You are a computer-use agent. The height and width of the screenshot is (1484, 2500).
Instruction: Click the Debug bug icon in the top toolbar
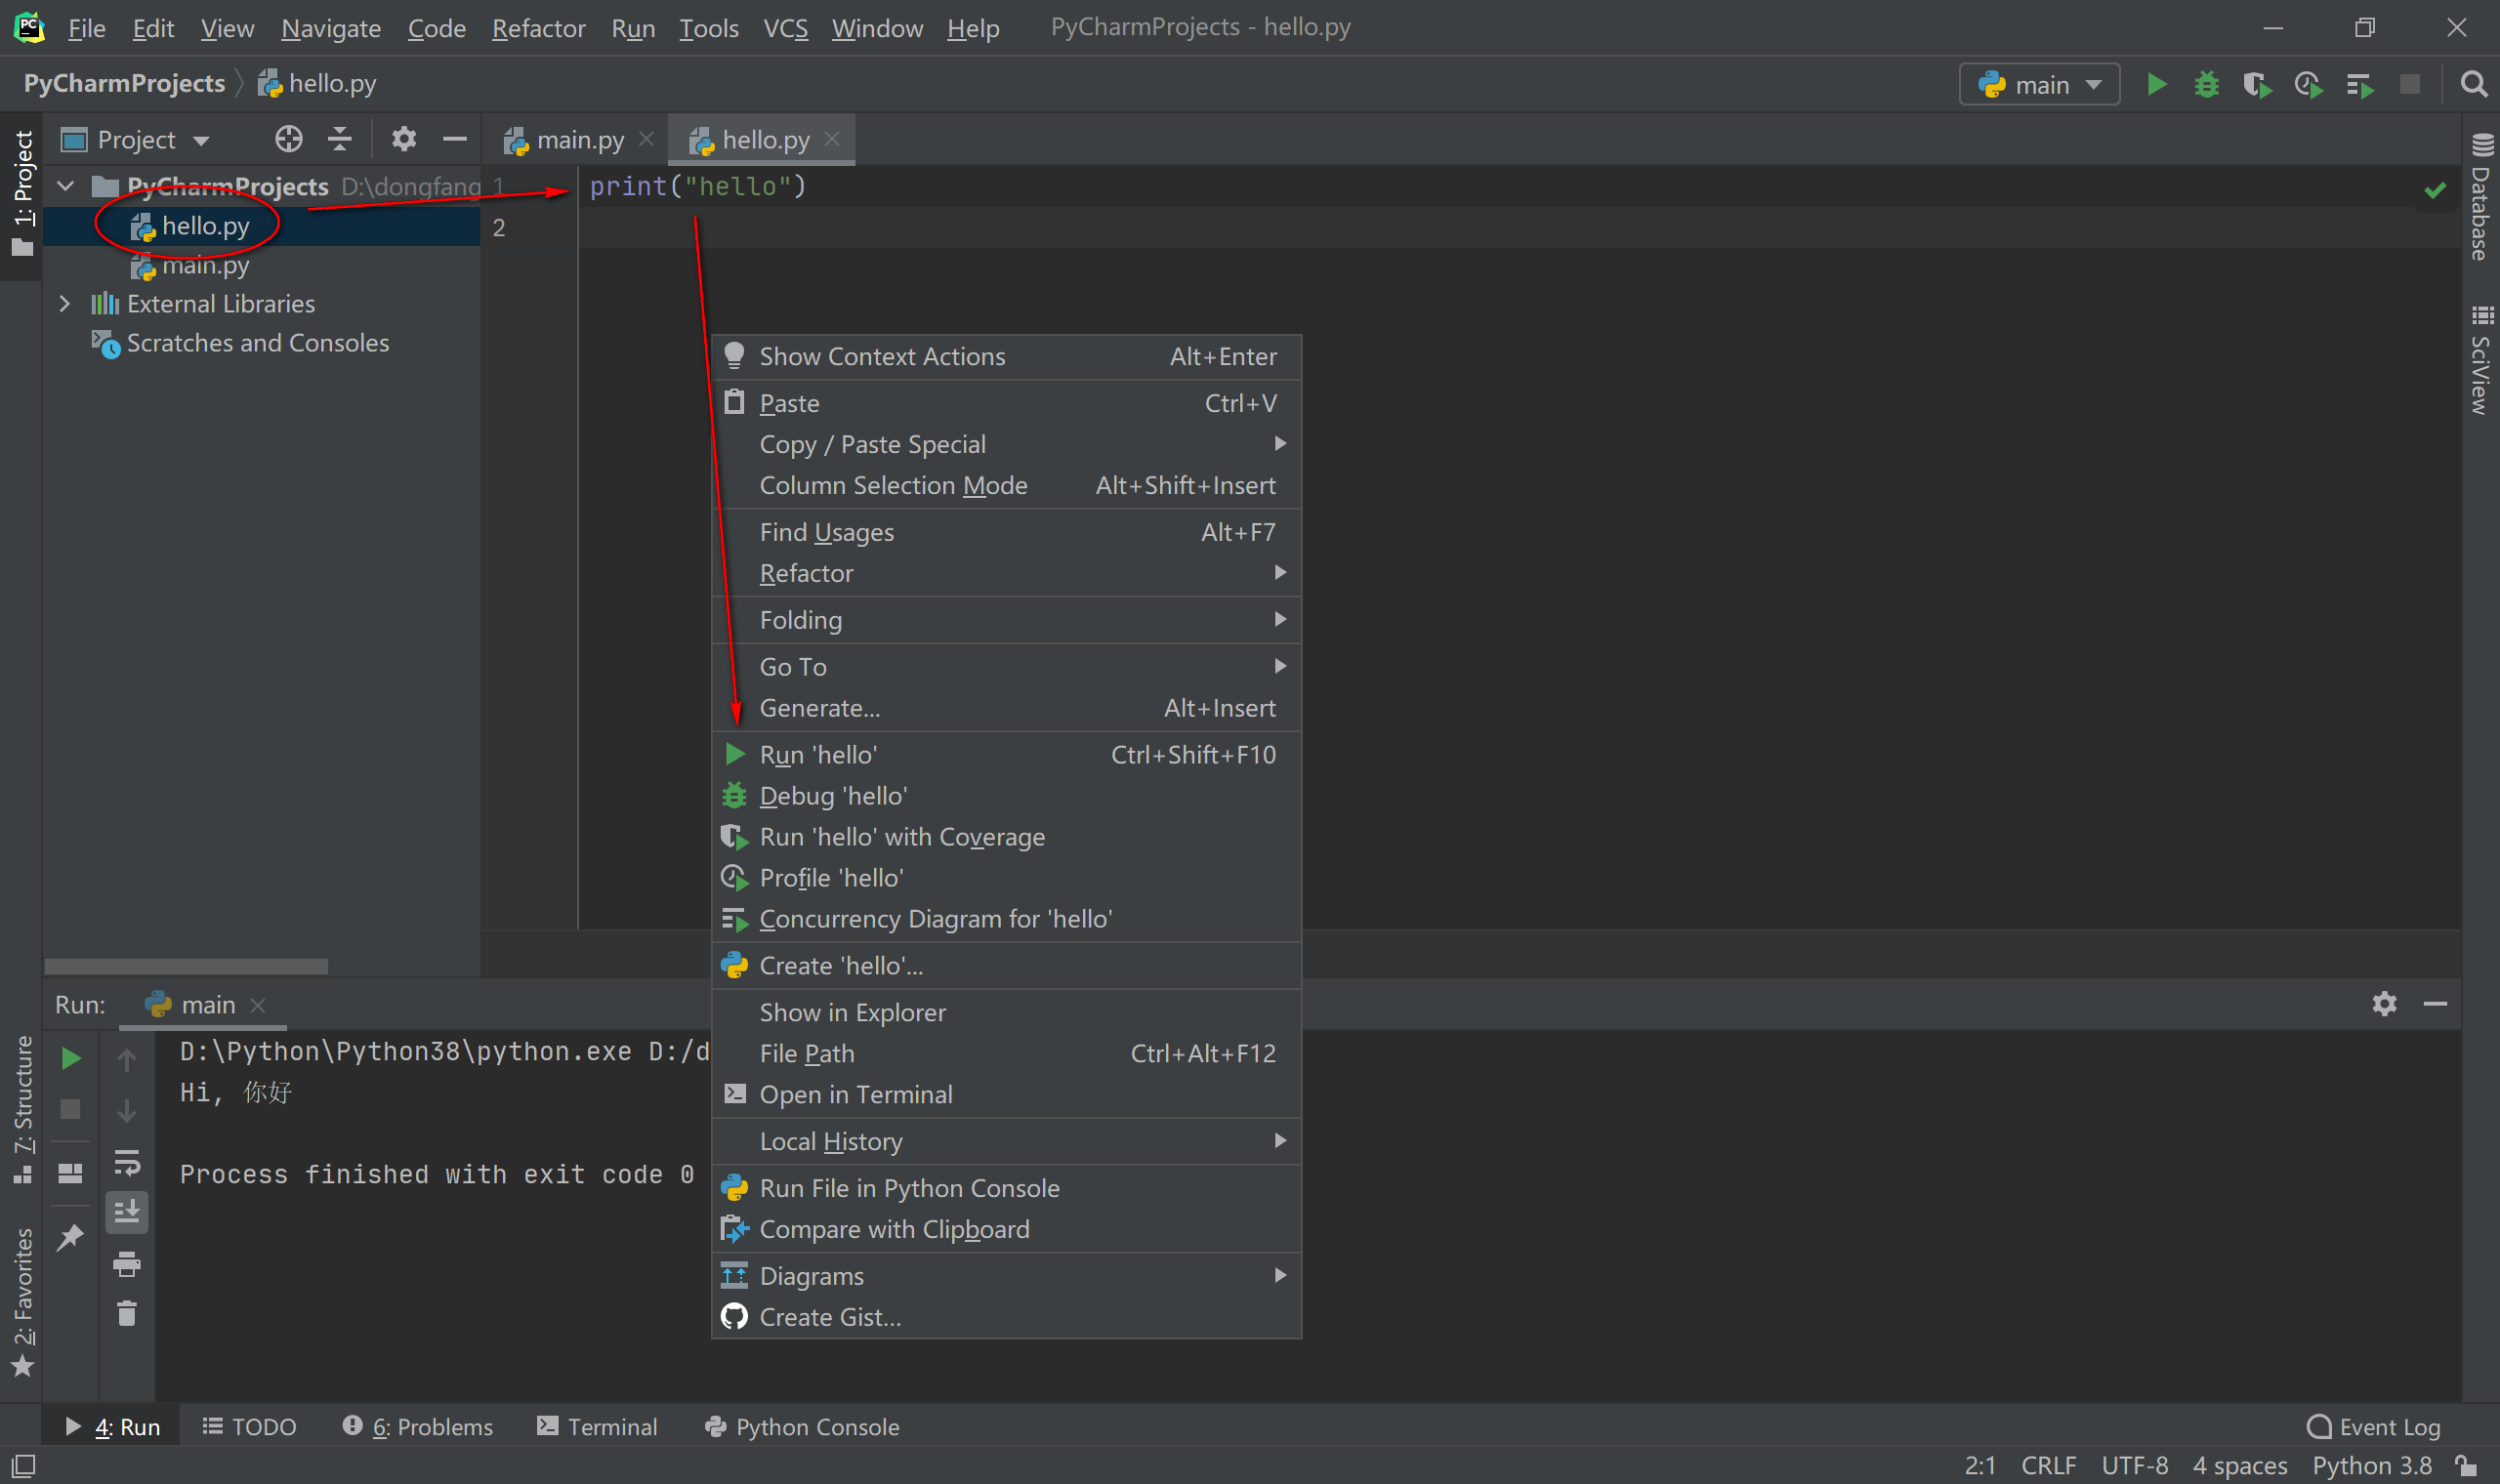(2206, 85)
